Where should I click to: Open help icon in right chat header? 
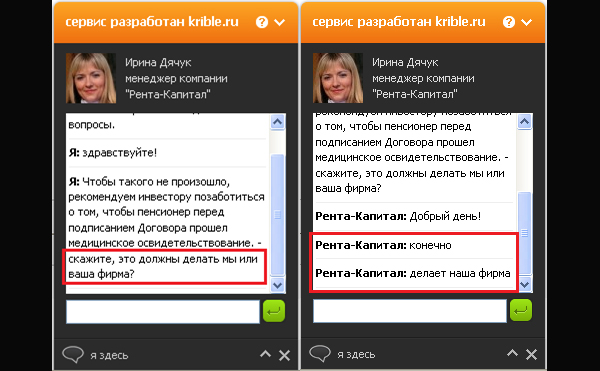[509, 22]
